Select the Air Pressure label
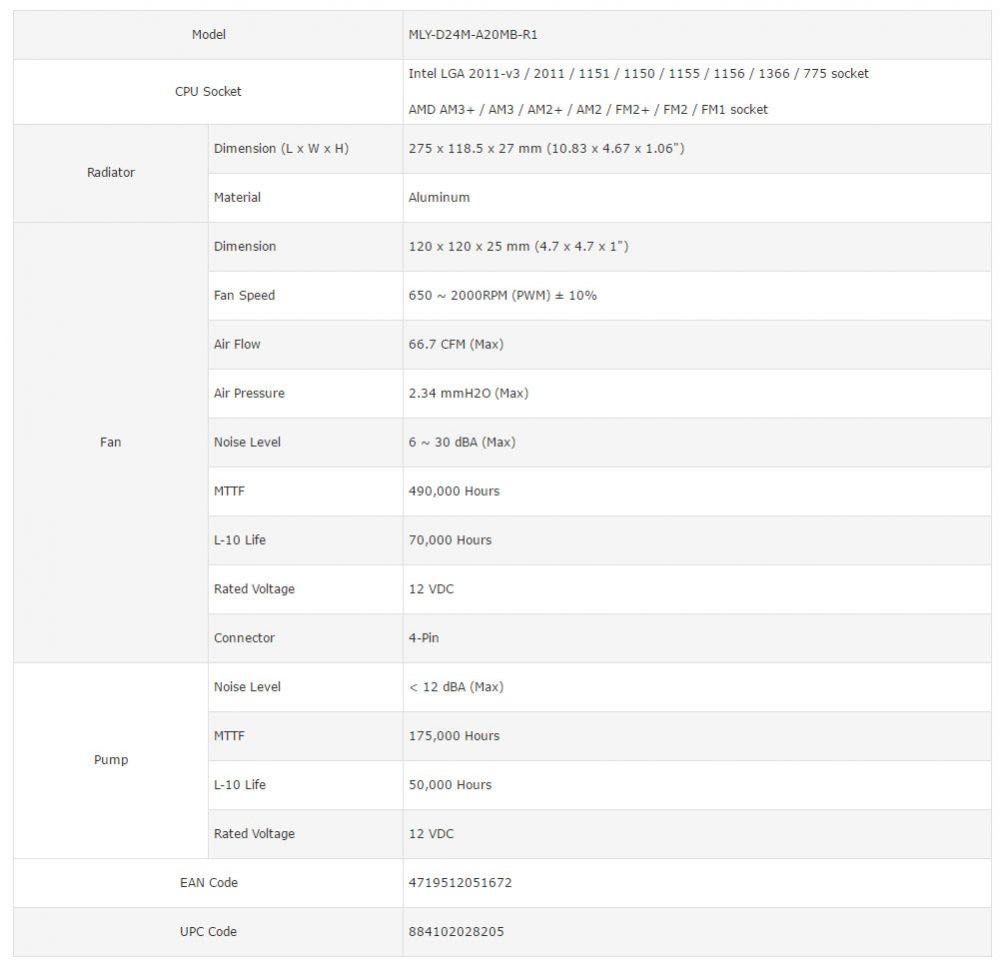Screen dimensions: 1000x967 (x=249, y=393)
